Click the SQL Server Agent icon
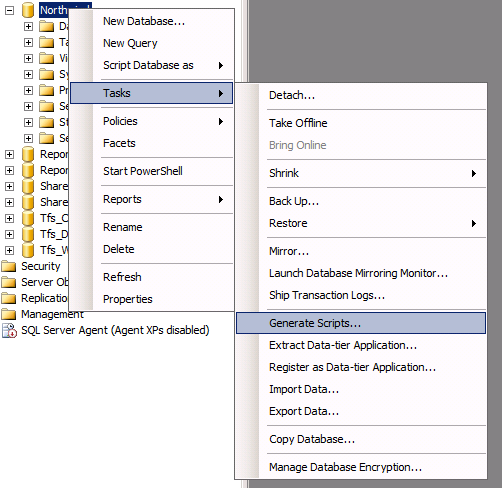Image resolution: width=502 pixels, height=488 pixels. (9, 330)
